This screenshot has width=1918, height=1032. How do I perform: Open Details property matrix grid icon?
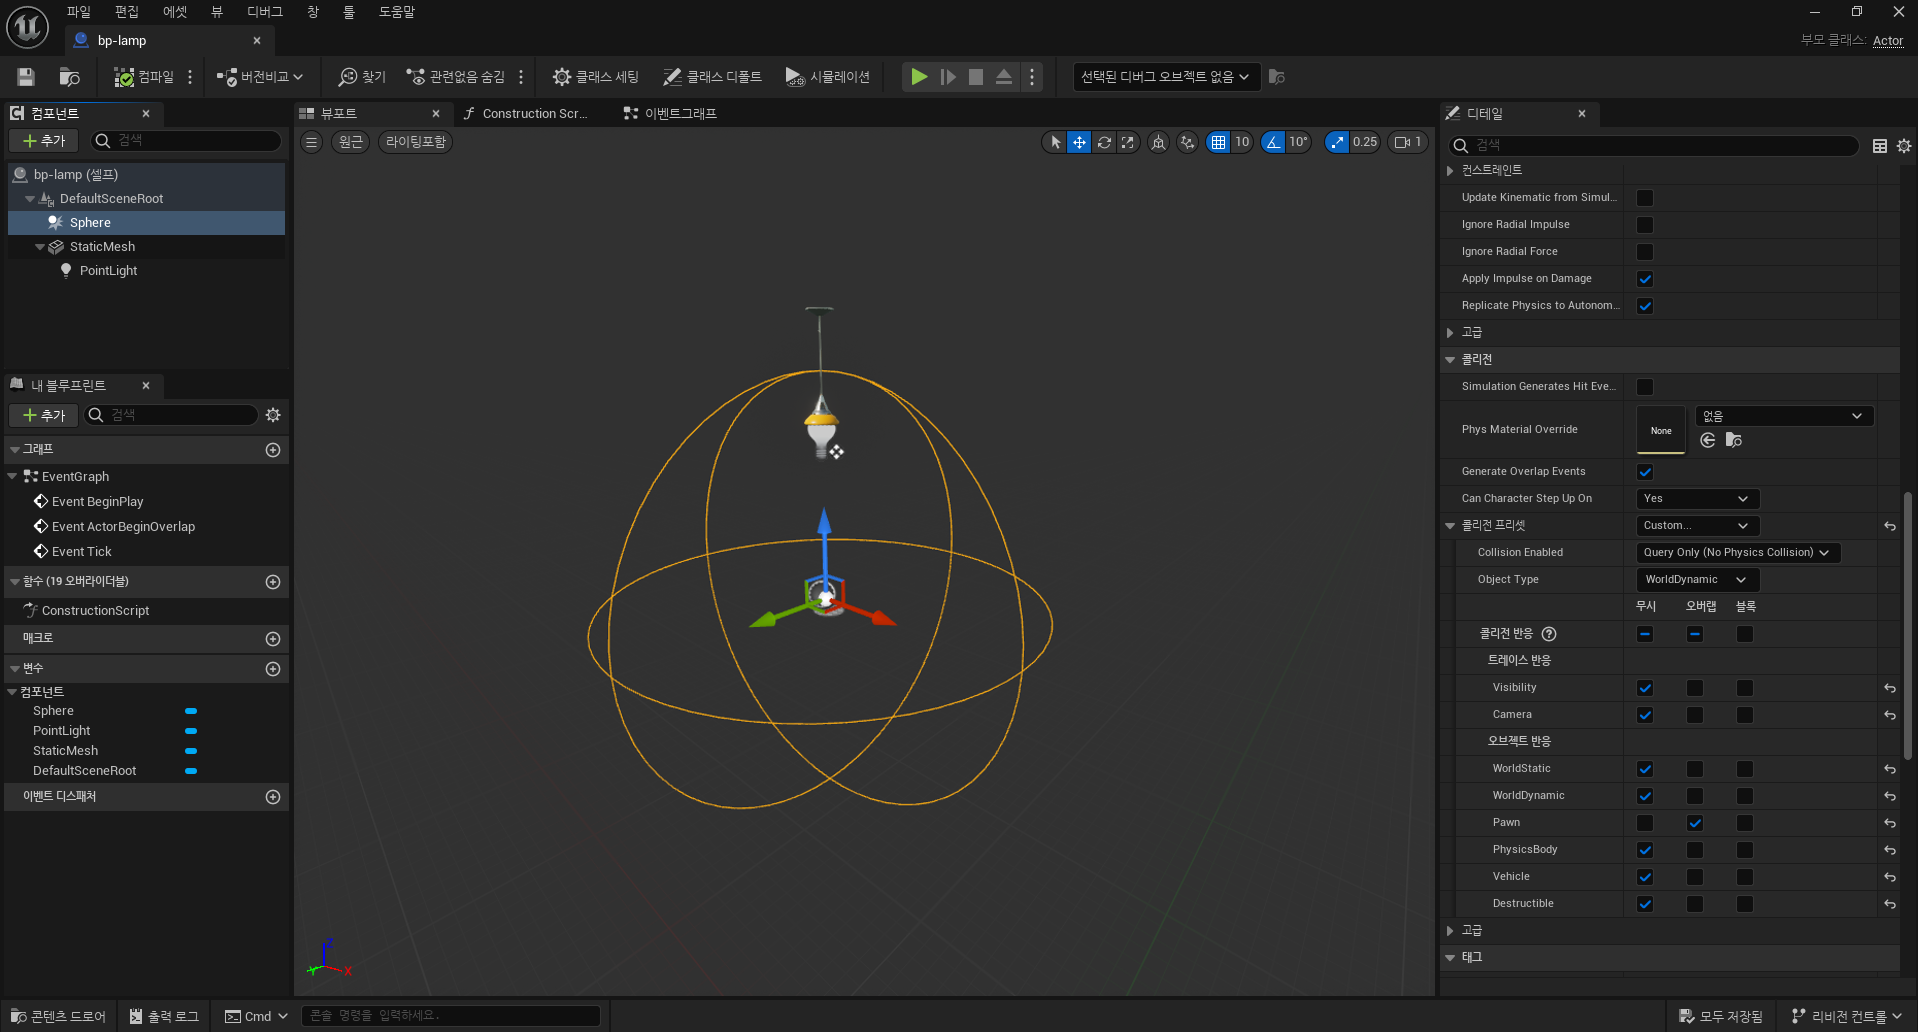point(1880,146)
